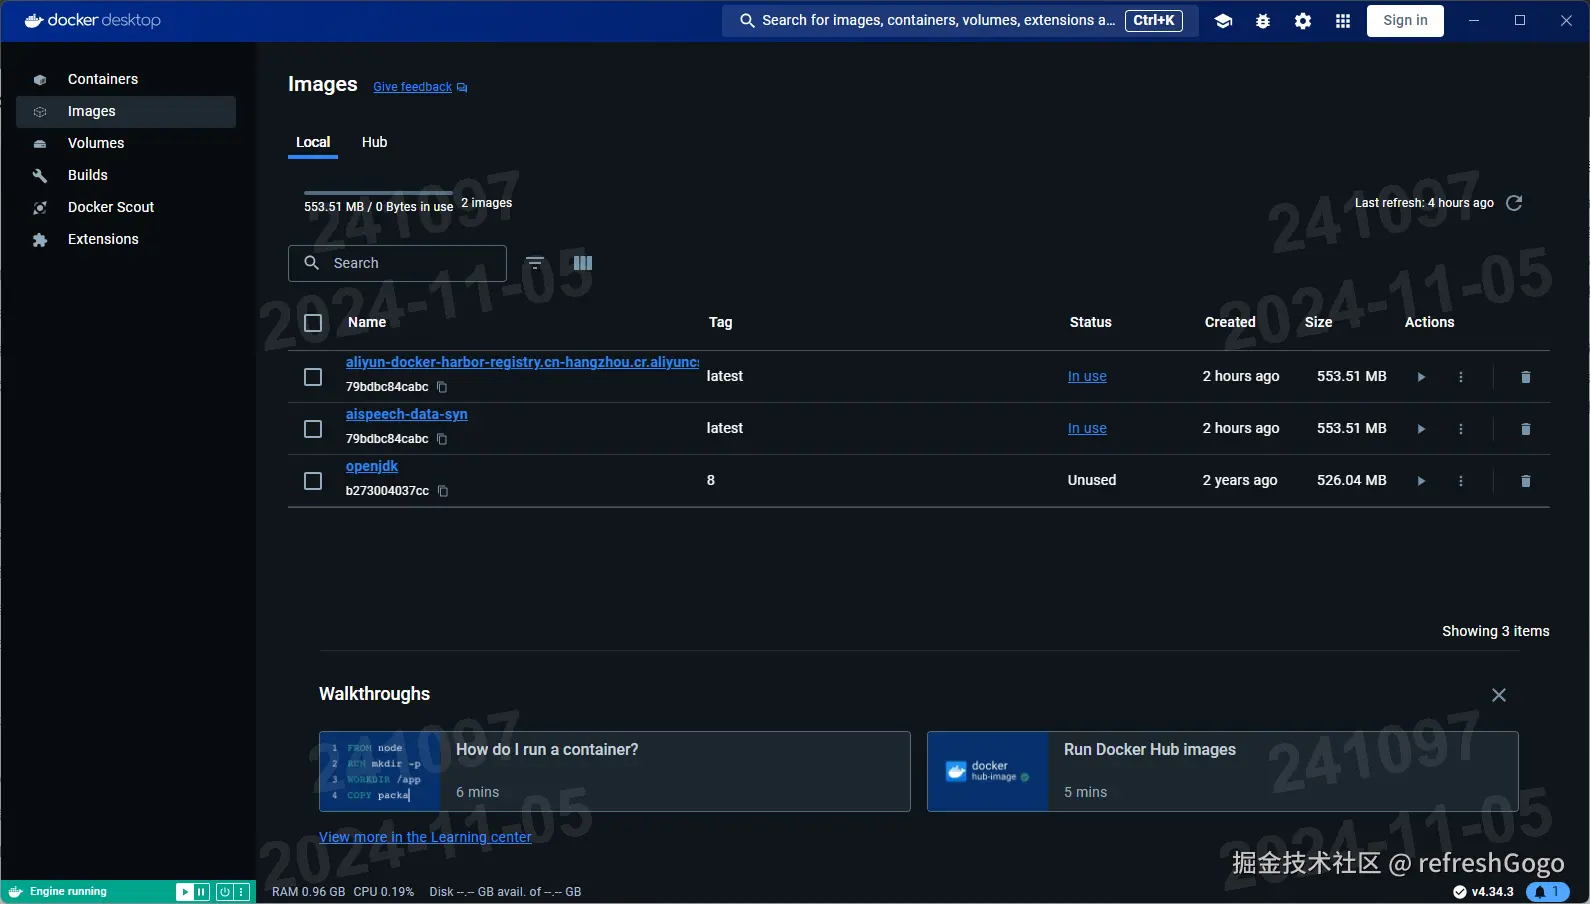Run the openjdk image
Viewport: 1590px width, 904px height.
[x=1421, y=481]
